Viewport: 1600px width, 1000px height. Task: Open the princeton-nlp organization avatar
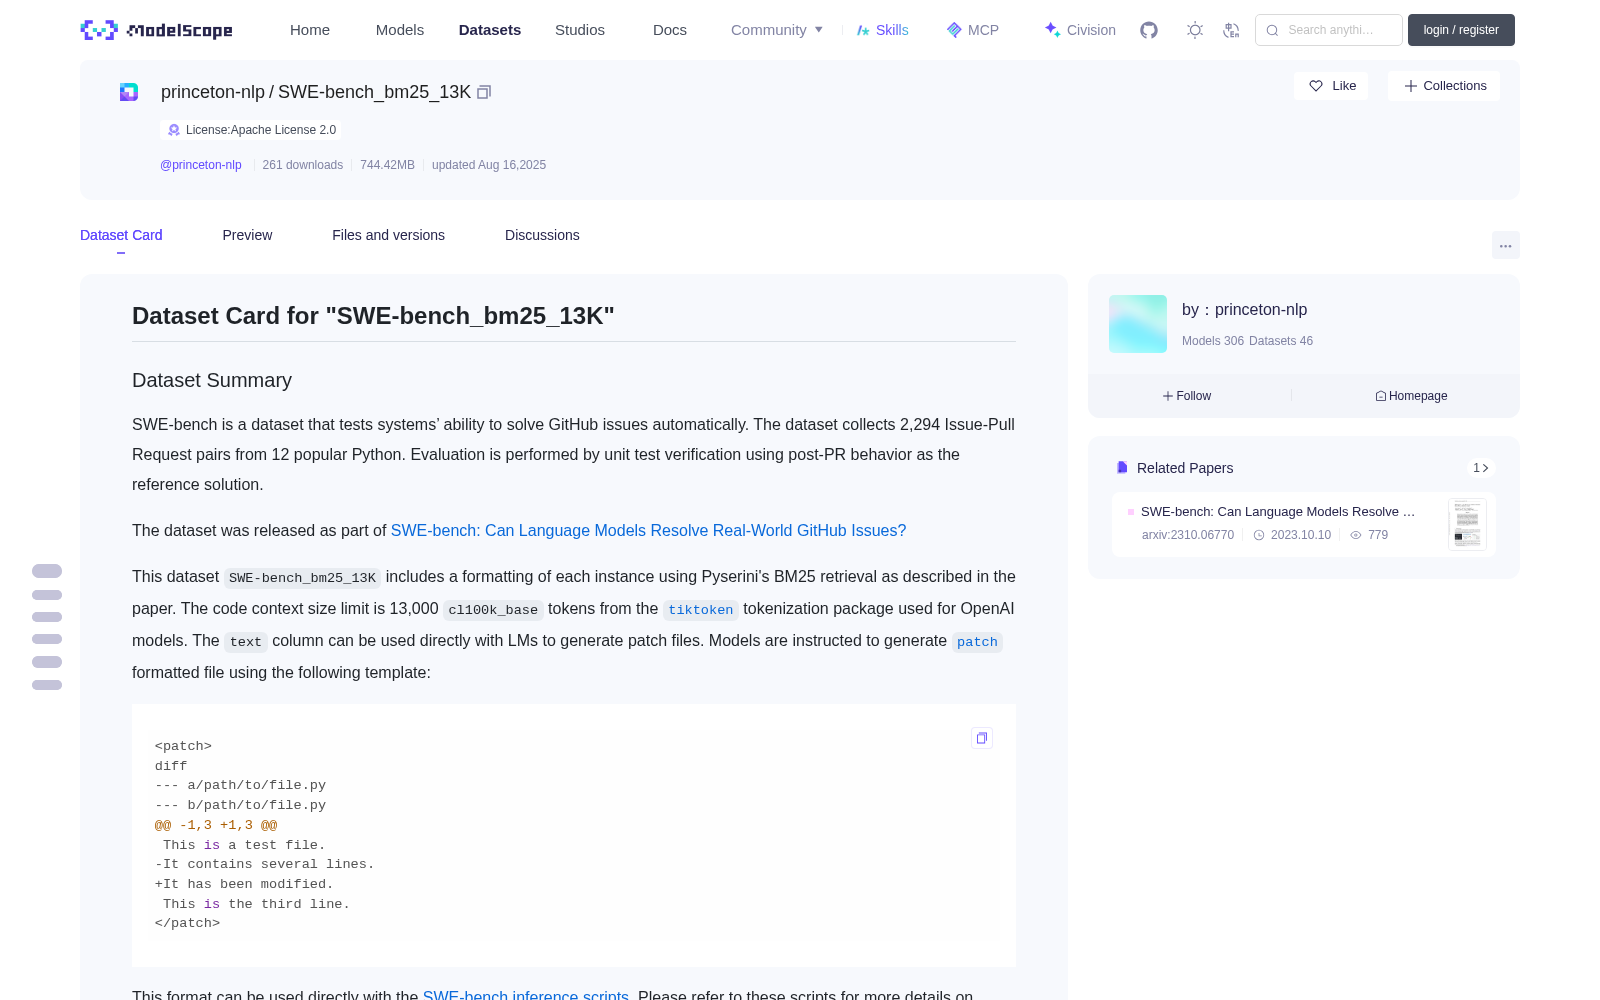(x=1138, y=324)
